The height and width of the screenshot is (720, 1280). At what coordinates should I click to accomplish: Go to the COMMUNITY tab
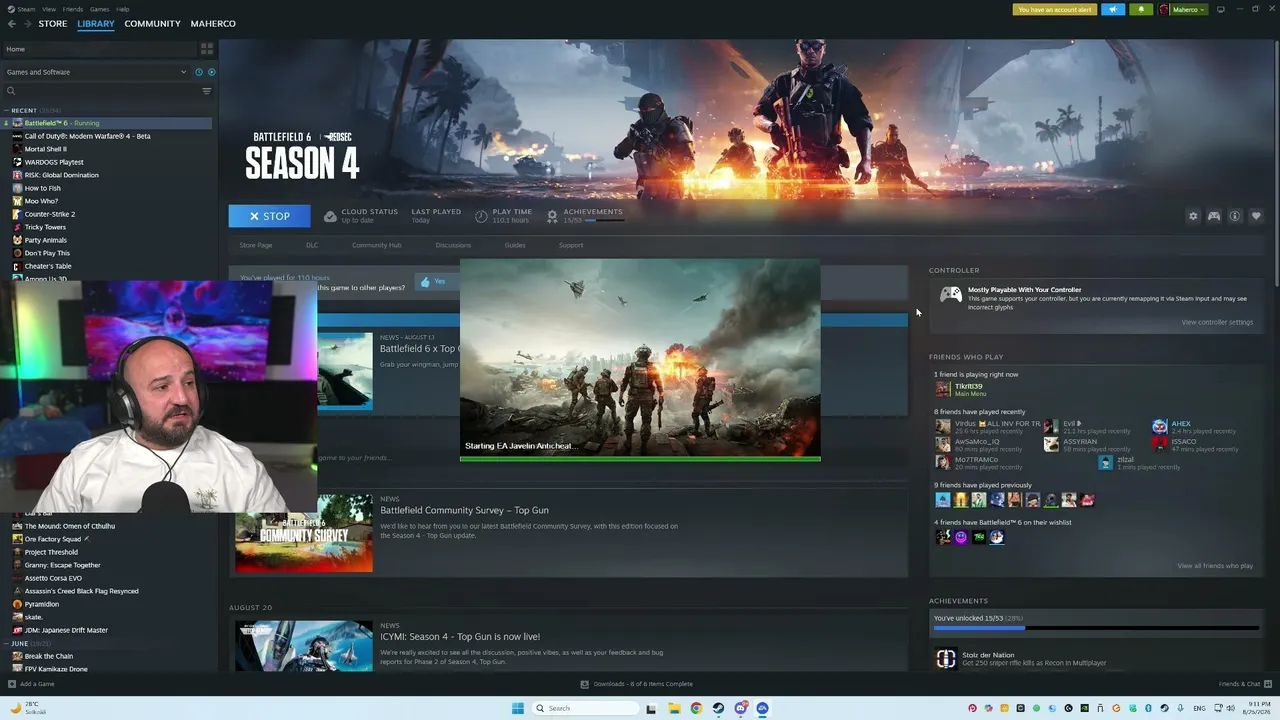[153, 24]
